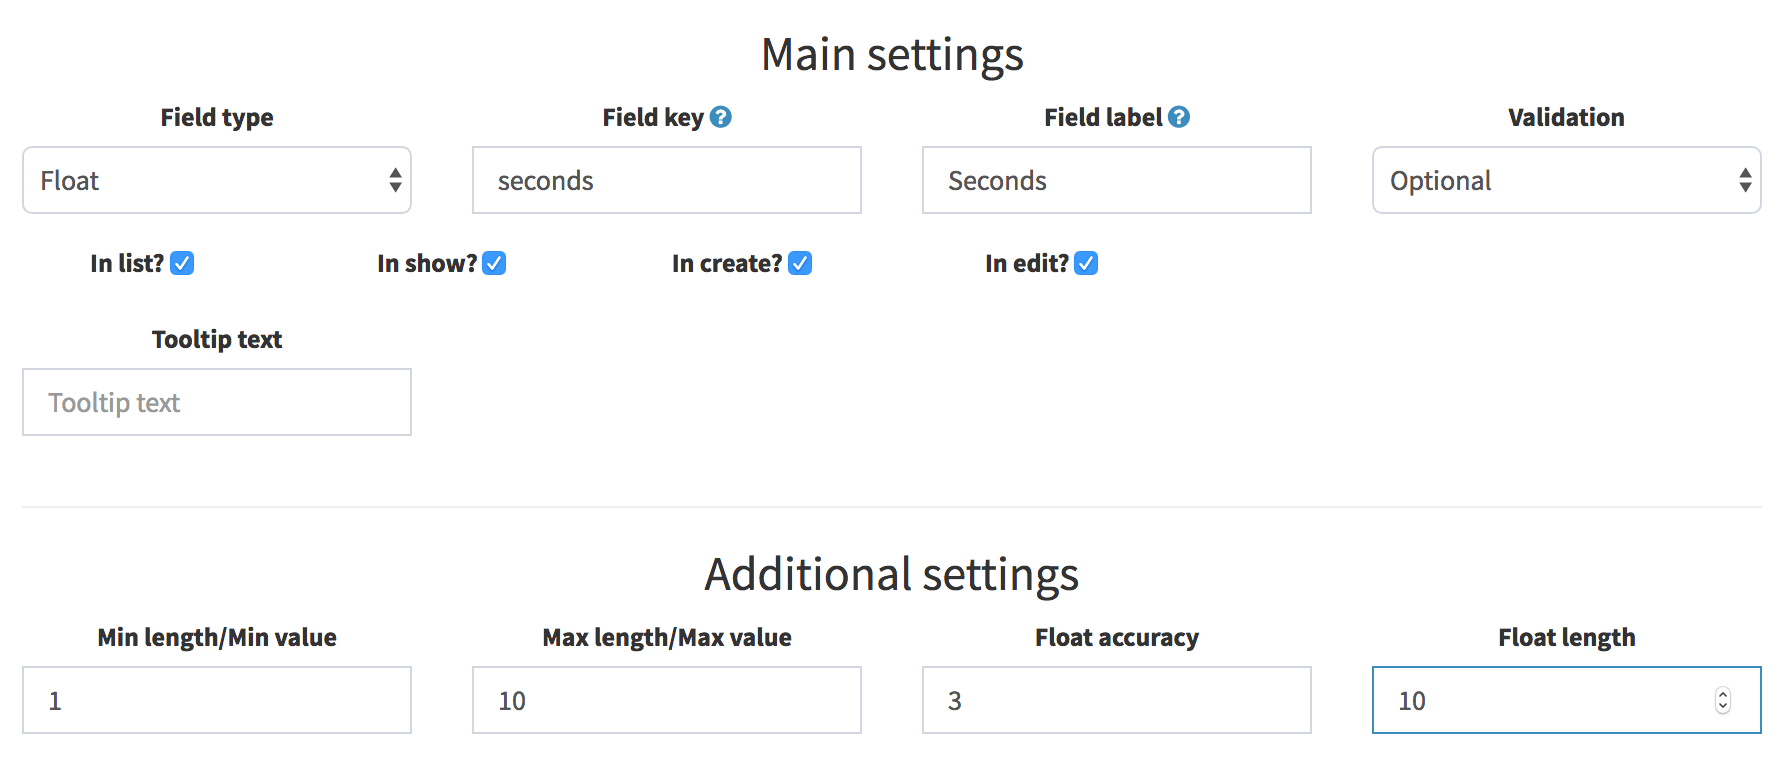This screenshot has width=1784, height=770.
Task: Click the 'Main settings' heading
Action: point(893,55)
